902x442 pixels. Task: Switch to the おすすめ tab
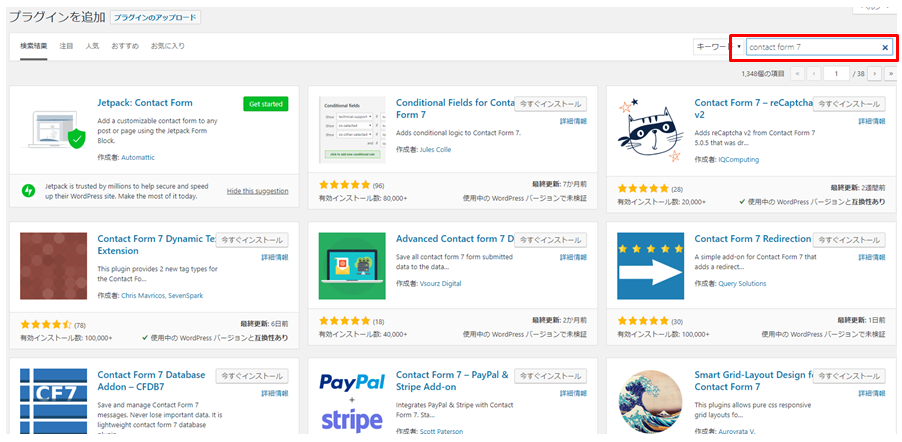point(125,46)
